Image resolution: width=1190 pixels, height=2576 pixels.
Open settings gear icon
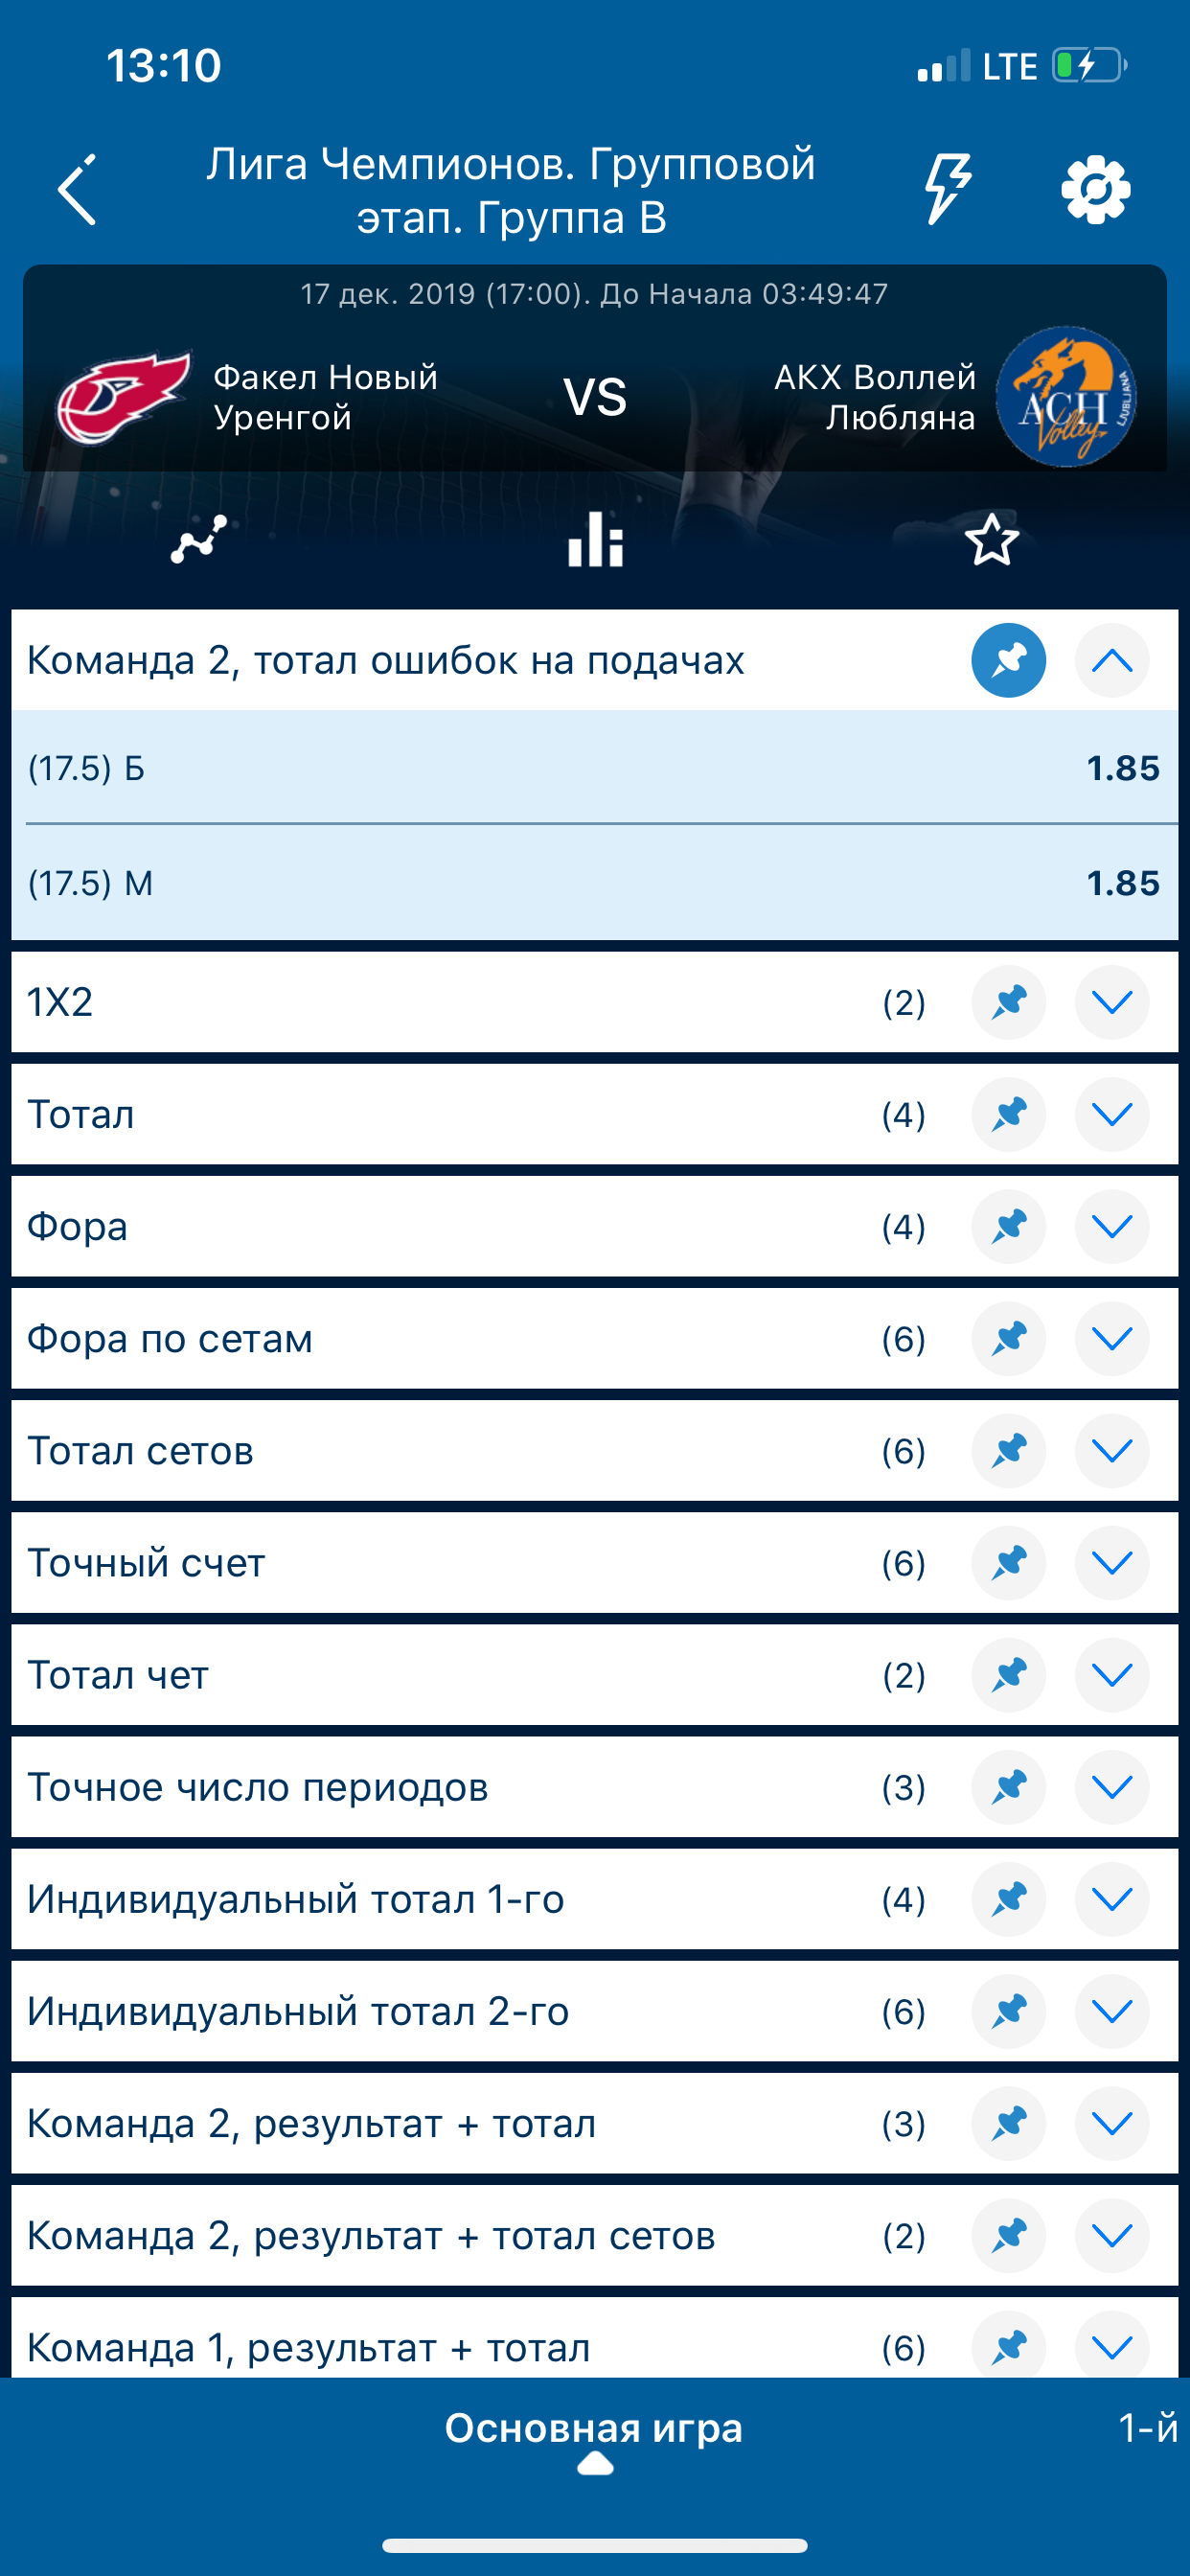coord(1095,189)
